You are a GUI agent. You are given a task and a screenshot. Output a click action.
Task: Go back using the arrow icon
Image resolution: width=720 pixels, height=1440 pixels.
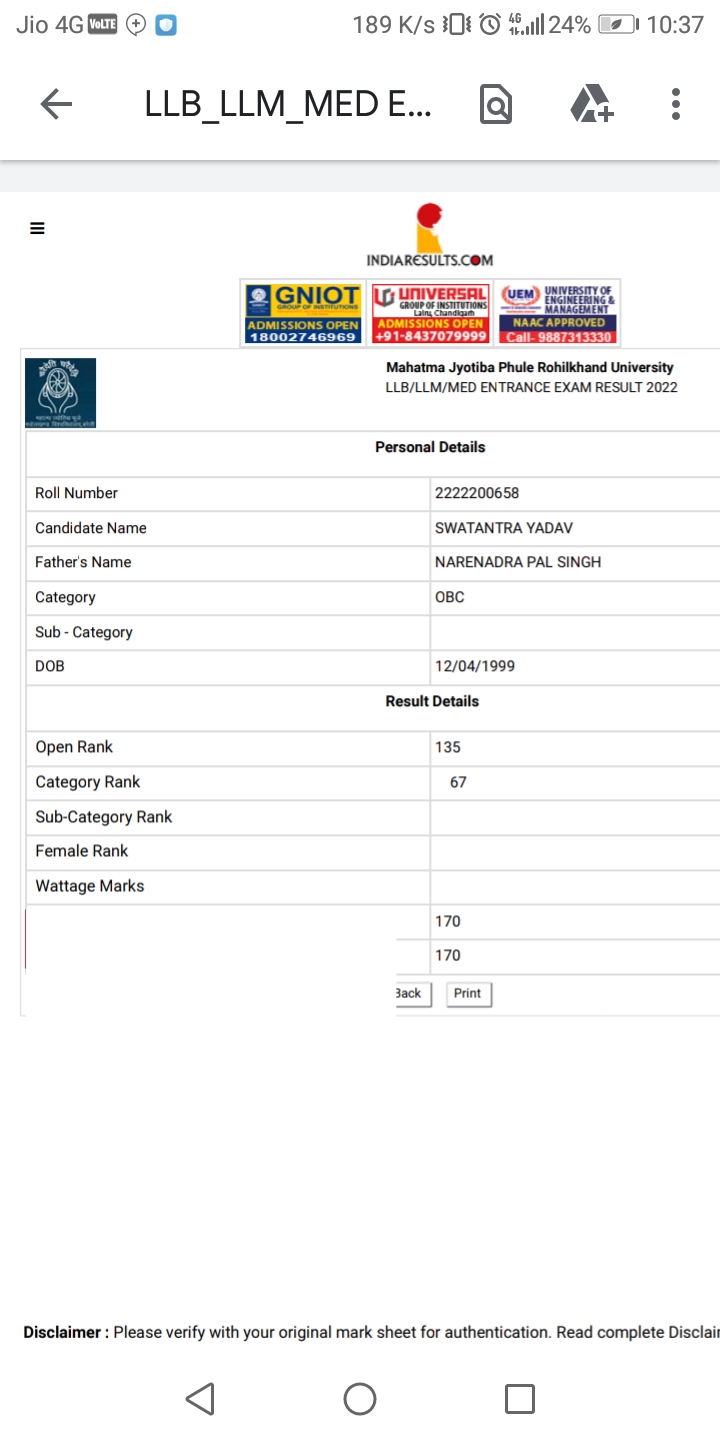point(56,104)
